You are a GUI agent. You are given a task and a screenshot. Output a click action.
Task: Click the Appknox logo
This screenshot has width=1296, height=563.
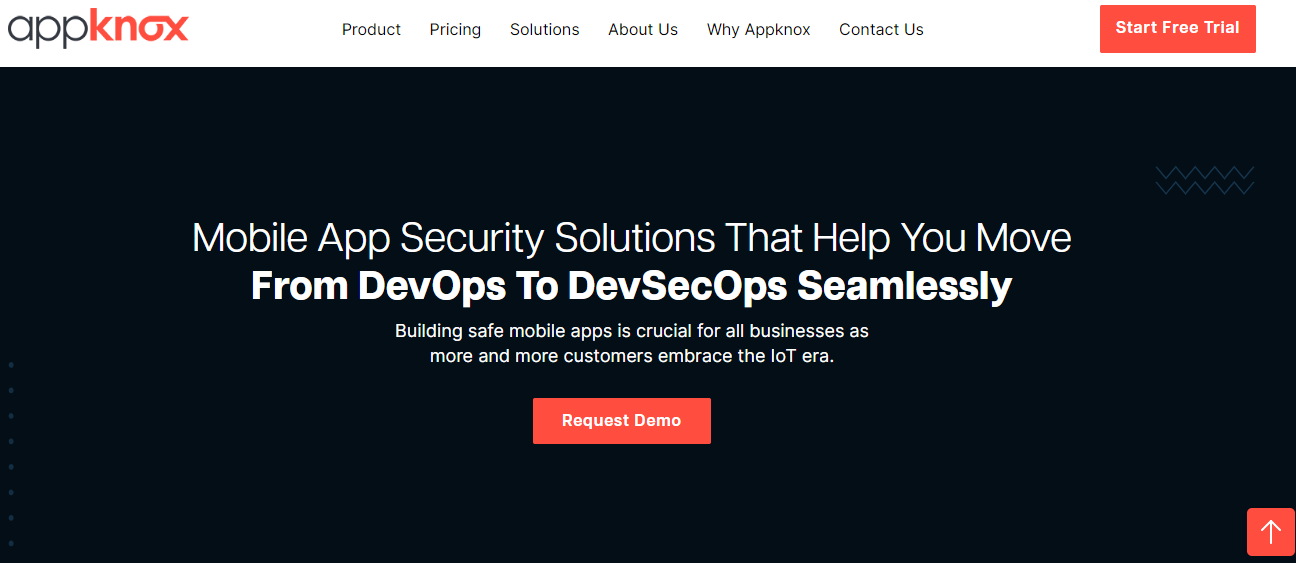(98, 28)
